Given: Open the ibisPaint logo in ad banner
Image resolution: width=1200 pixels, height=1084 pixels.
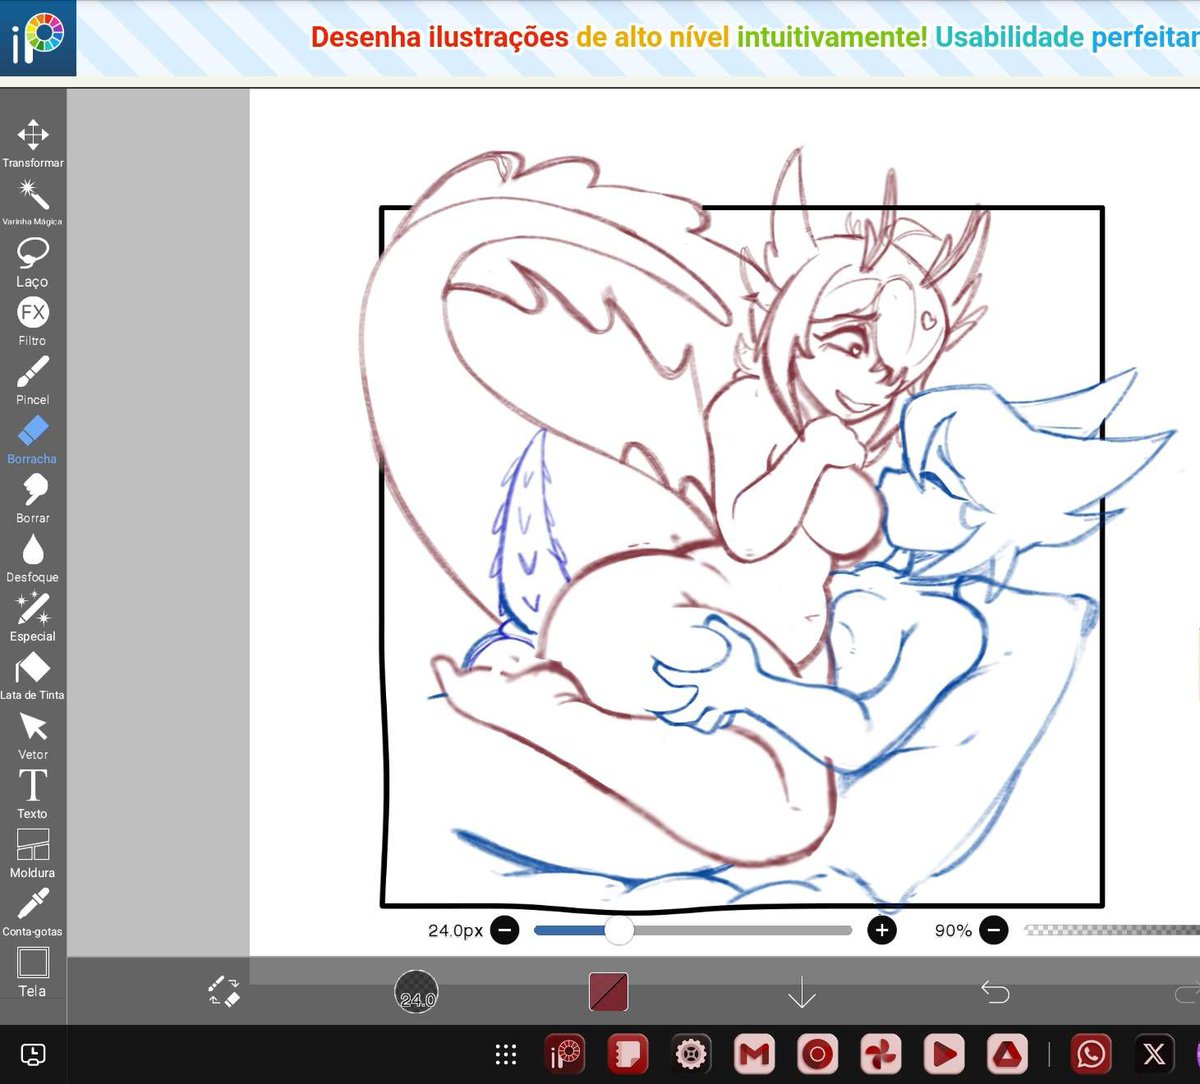Looking at the screenshot, I should point(38,38).
